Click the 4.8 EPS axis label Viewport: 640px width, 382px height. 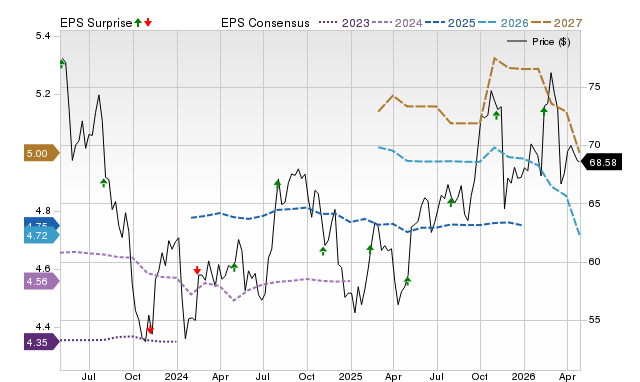click(43, 211)
